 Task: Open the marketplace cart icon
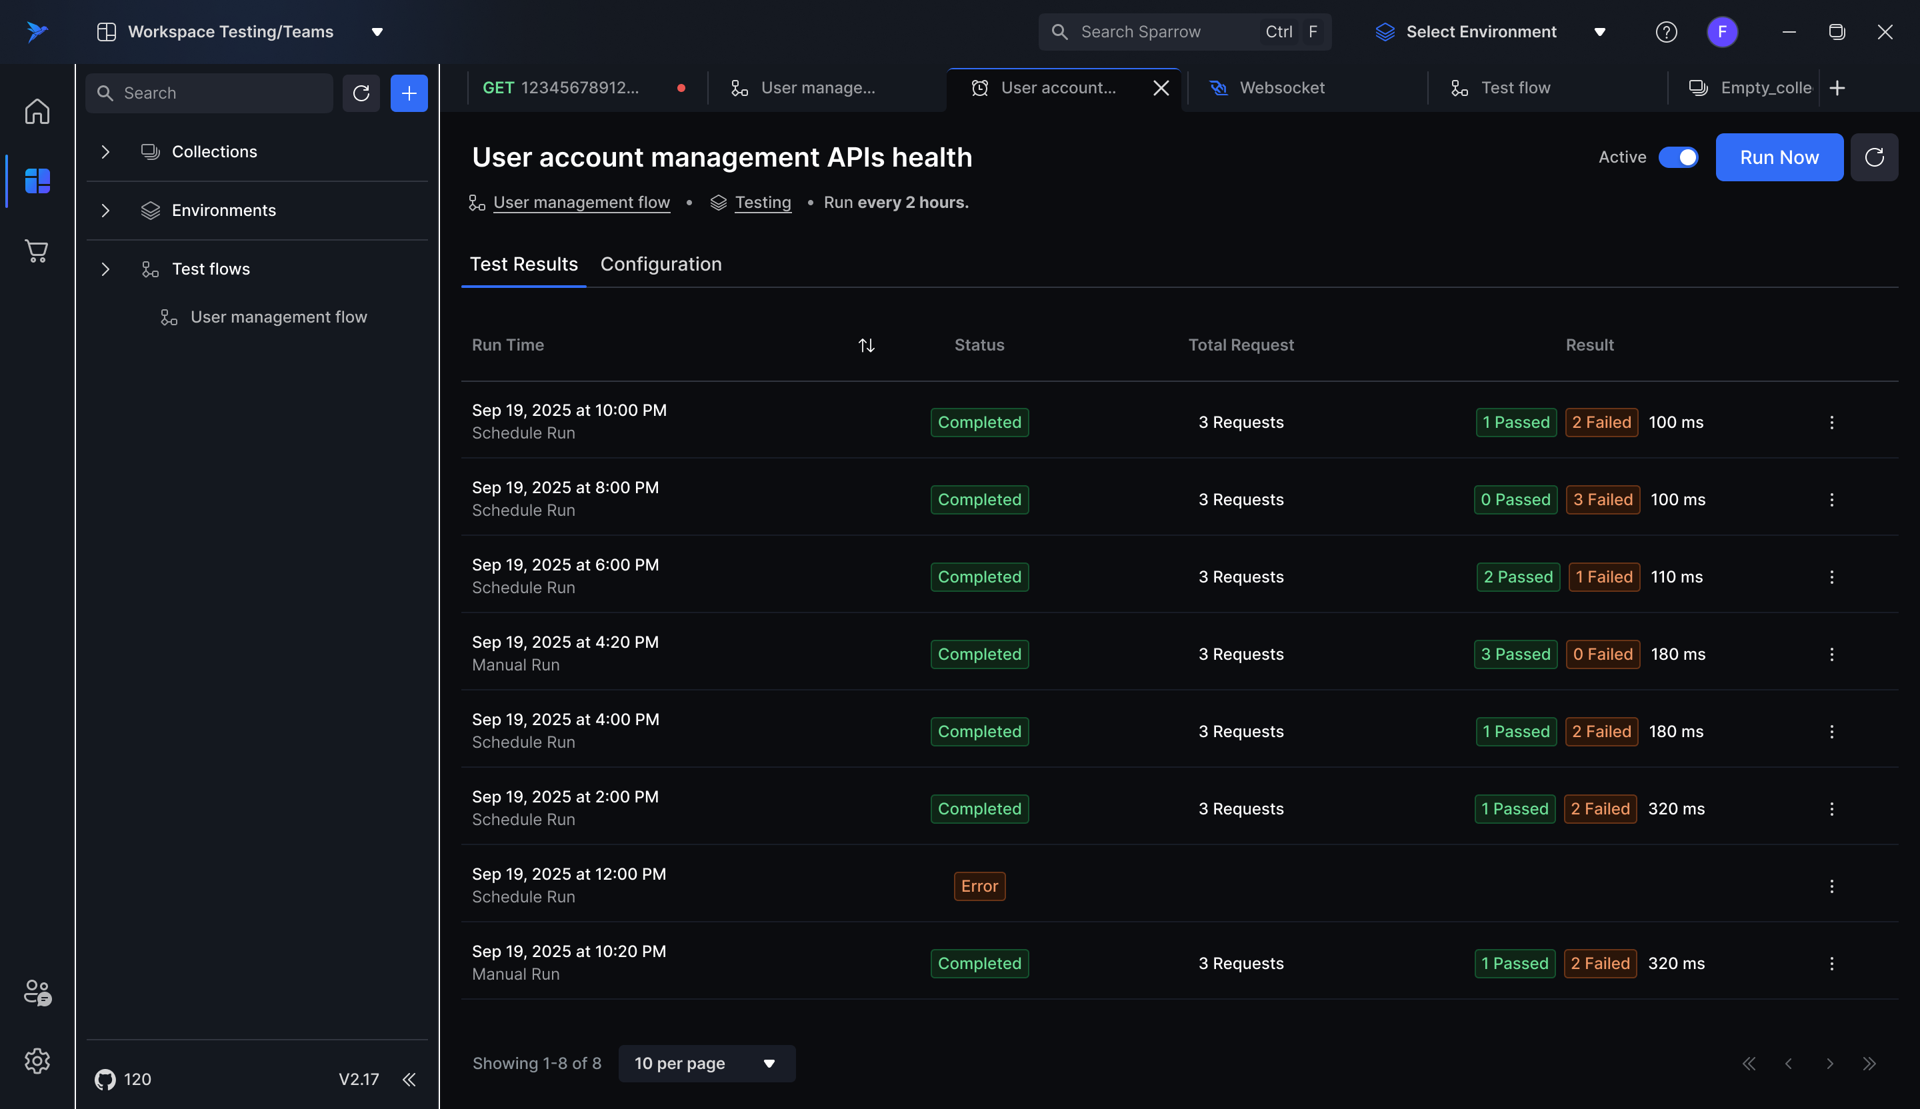(37, 251)
